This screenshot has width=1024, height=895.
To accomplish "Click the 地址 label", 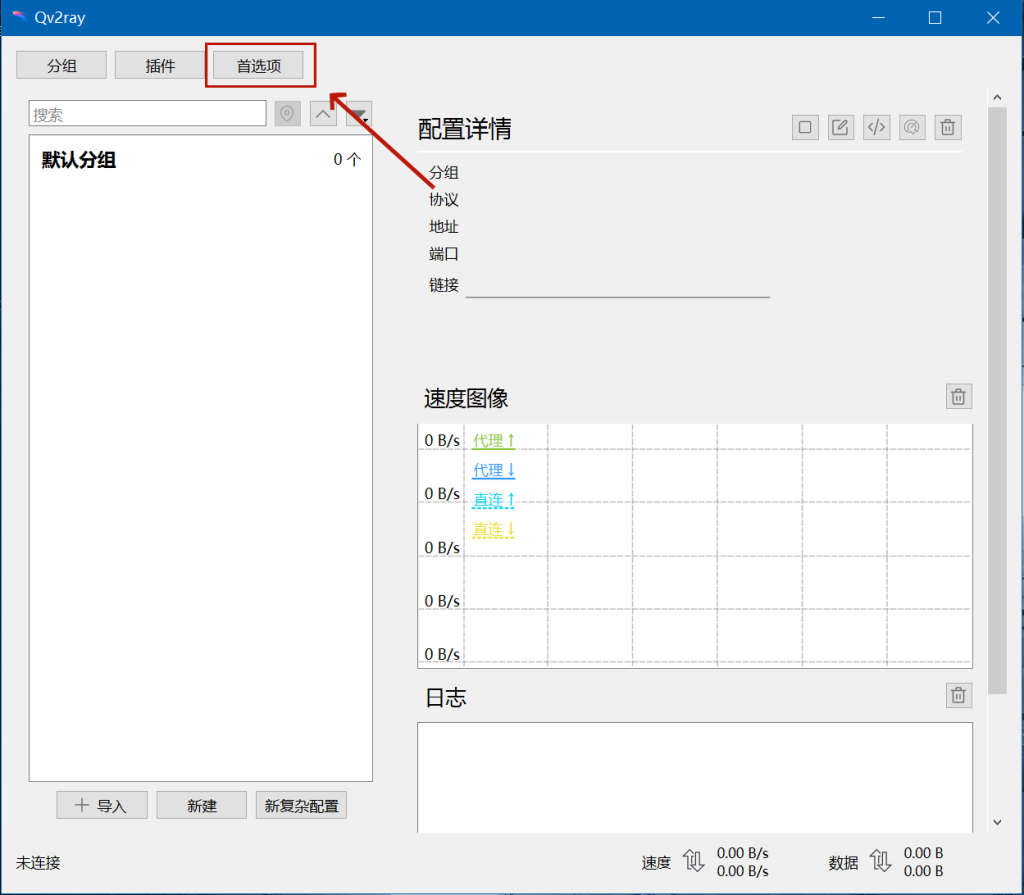I will pyautogui.click(x=444, y=227).
